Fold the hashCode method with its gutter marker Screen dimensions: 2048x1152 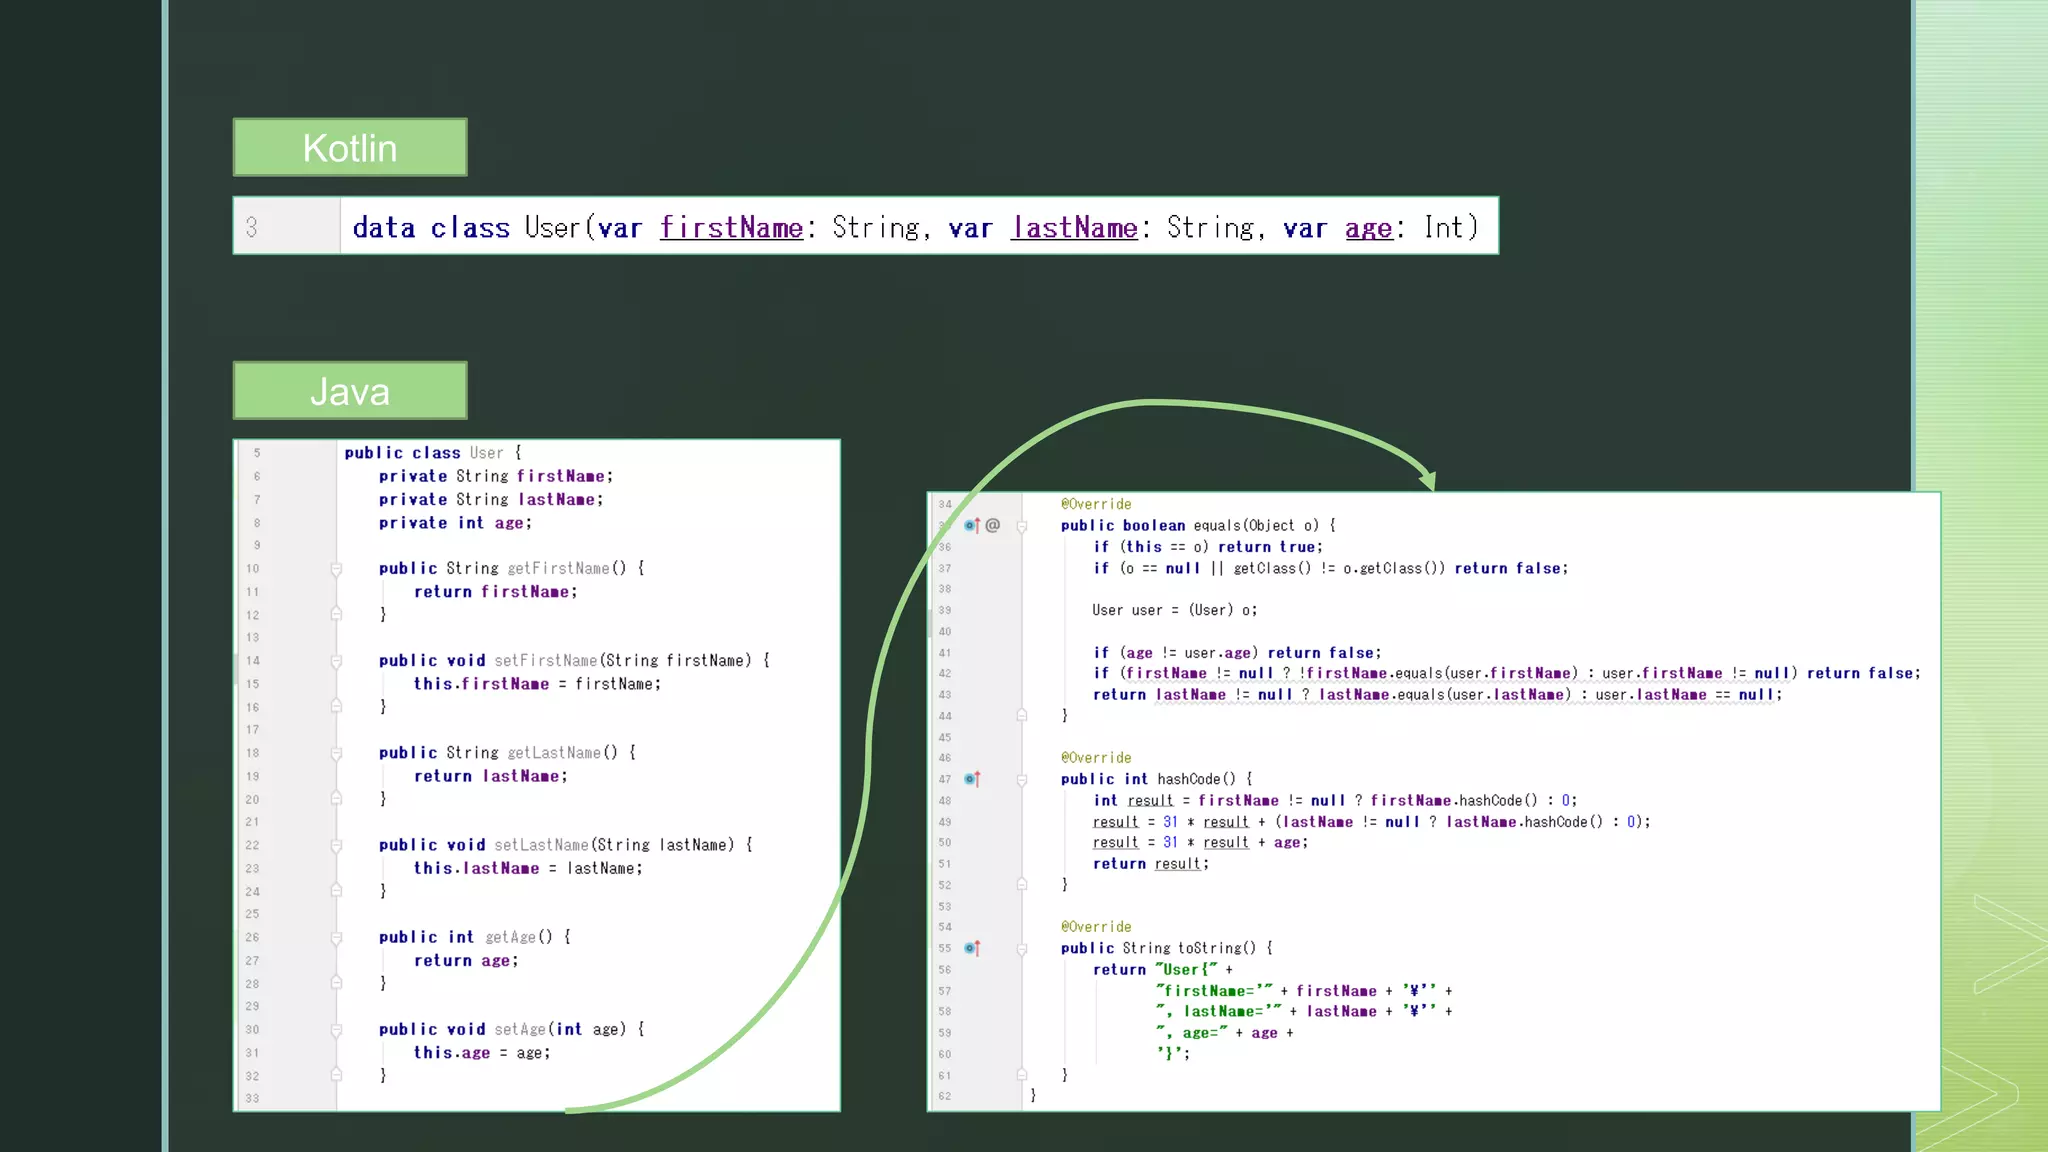click(1022, 780)
